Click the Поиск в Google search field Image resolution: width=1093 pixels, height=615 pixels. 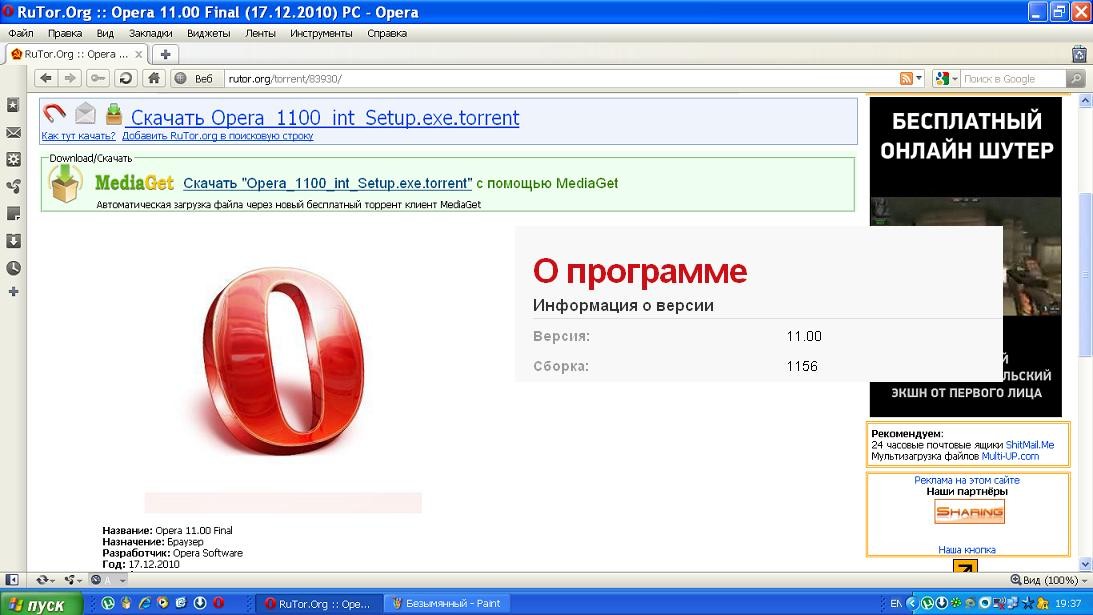tap(1012, 78)
